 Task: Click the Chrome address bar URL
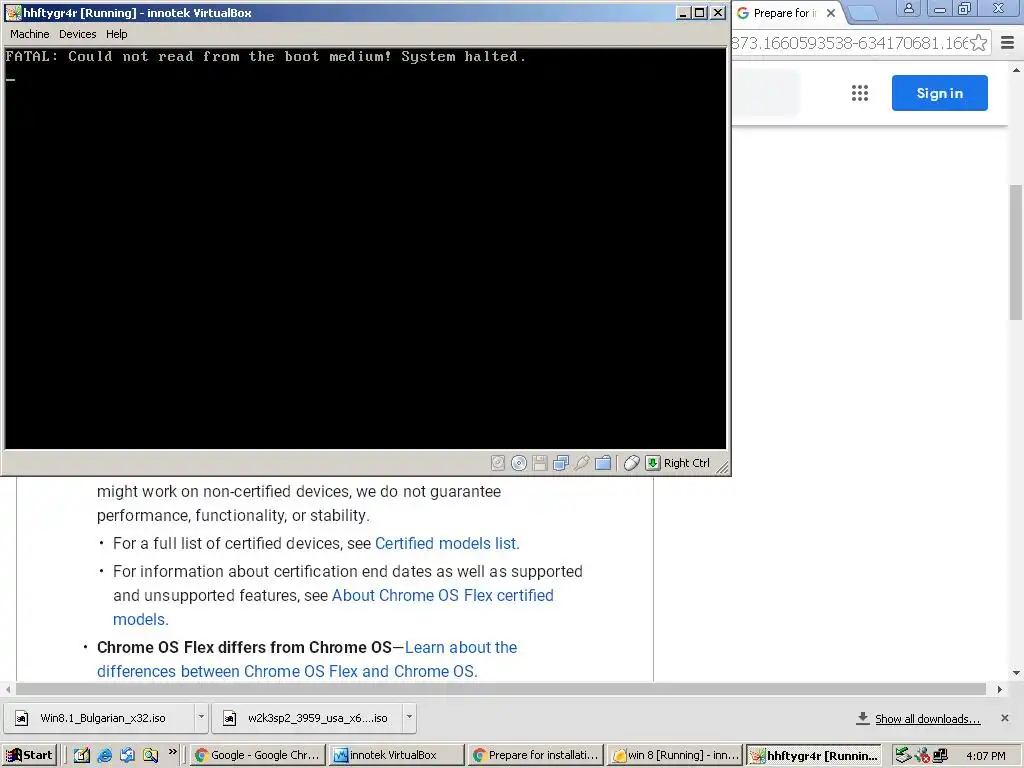pos(849,43)
